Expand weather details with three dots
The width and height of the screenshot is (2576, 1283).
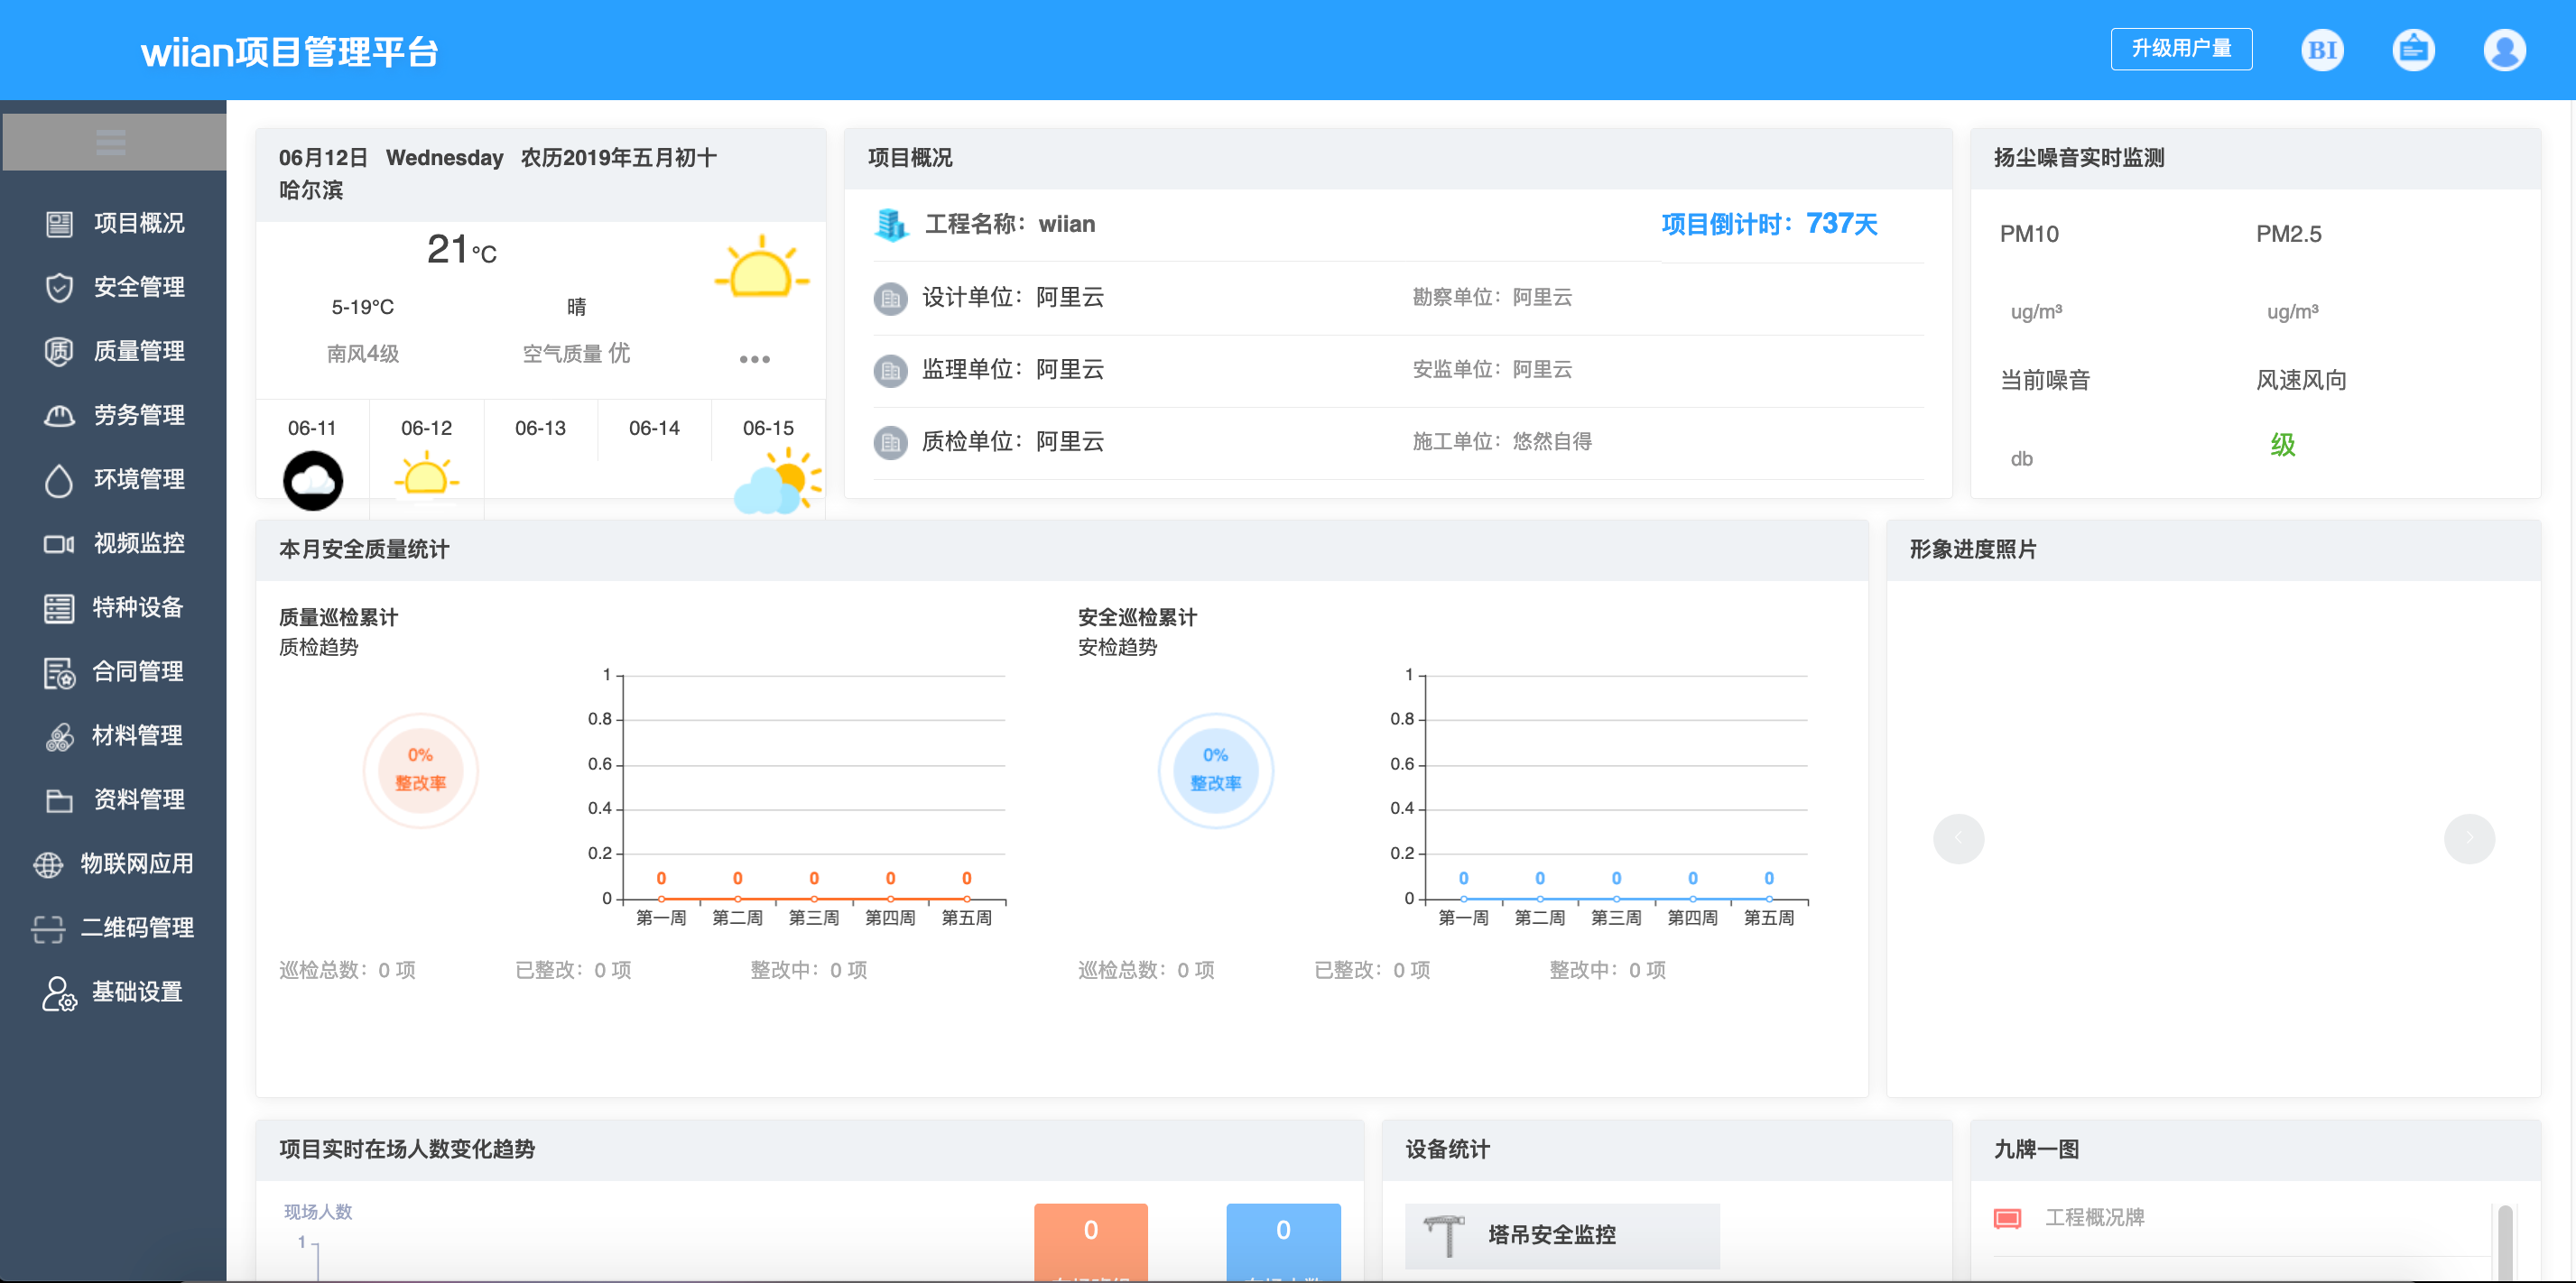point(755,359)
